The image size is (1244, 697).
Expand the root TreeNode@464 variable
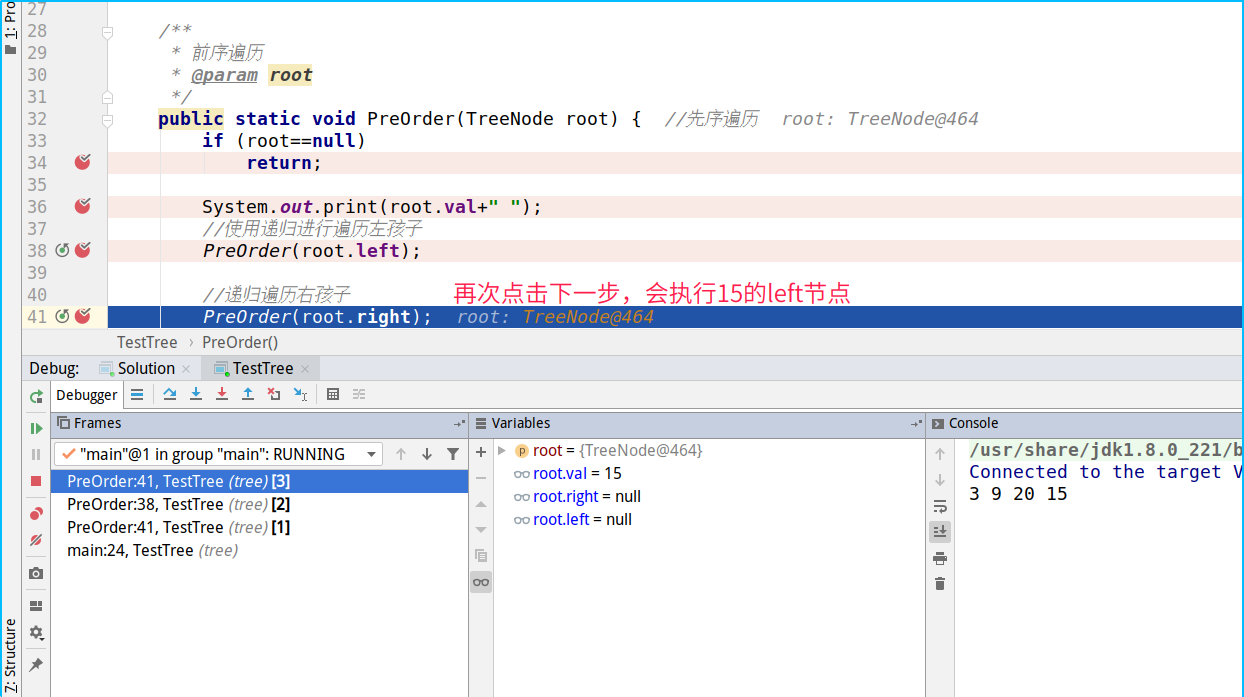pyautogui.click(x=503, y=451)
